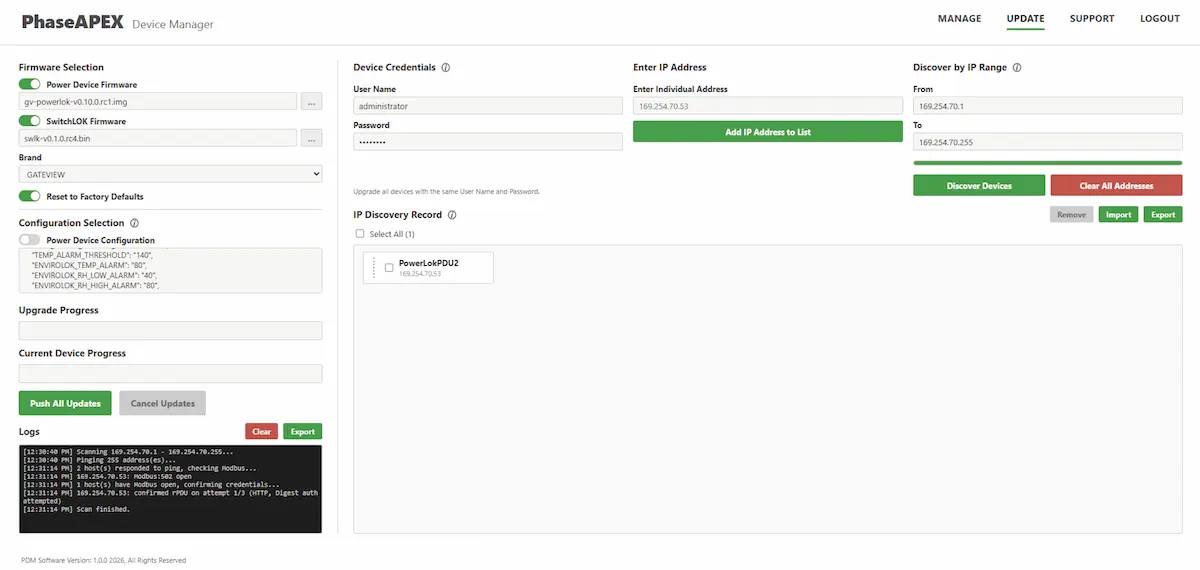
Task: Click the gv-powerlok-v0.10.0.rc1.img firmware path field
Action: click(158, 102)
